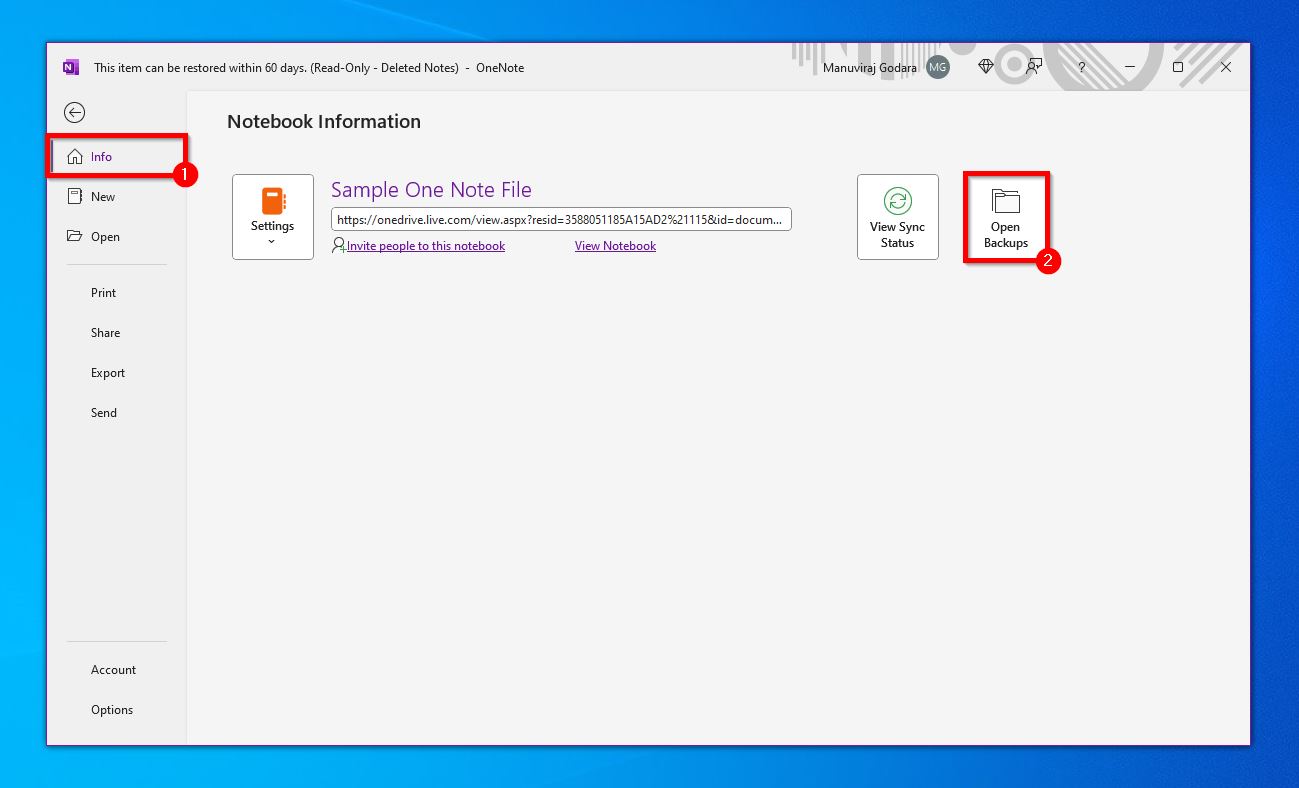Minimize the OneNote window
1299x788 pixels.
click(1130, 67)
